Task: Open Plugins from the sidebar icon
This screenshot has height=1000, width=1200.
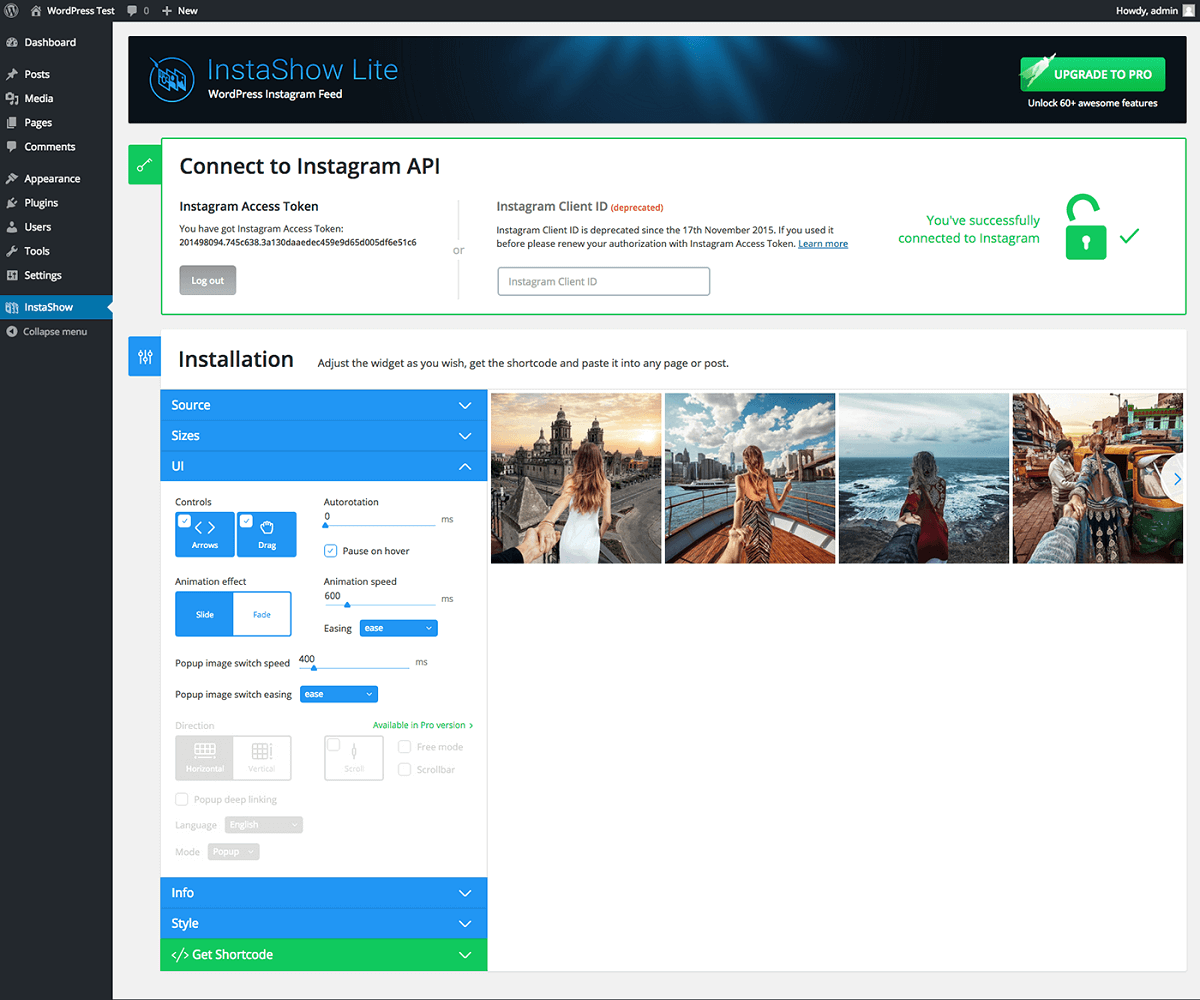Action: pyautogui.click(x=12, y=203)
